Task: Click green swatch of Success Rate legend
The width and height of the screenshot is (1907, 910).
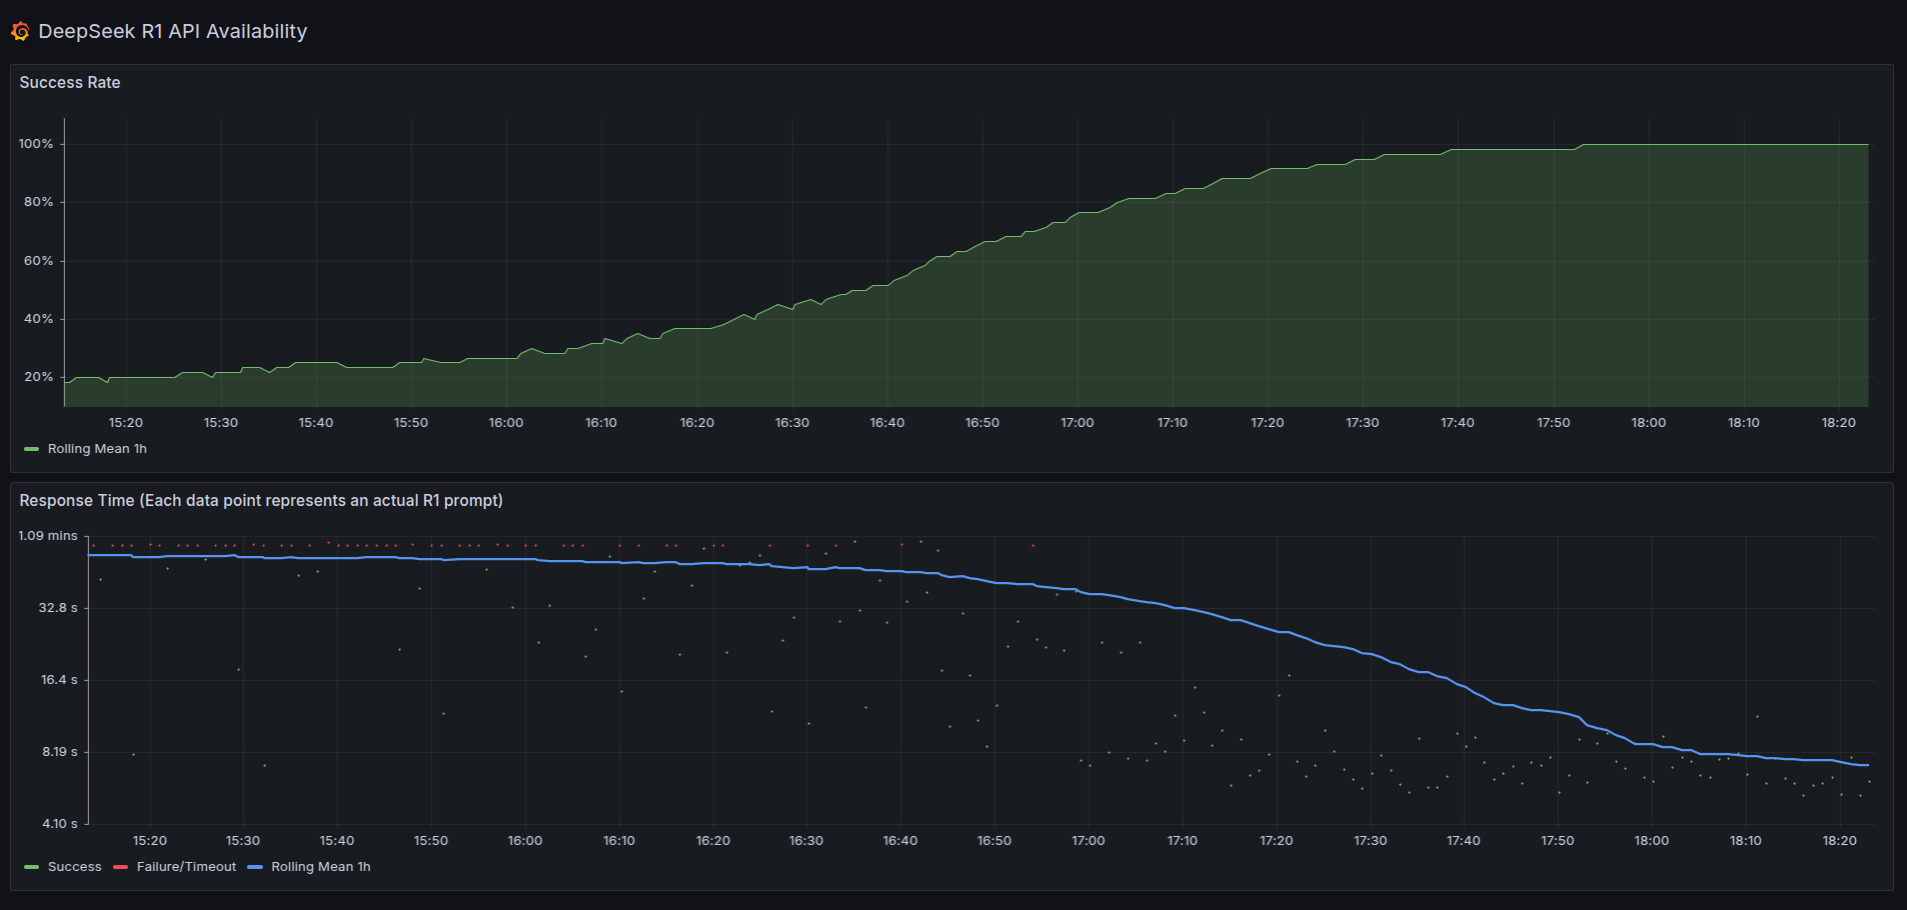Action: click(x=31, y=449)
